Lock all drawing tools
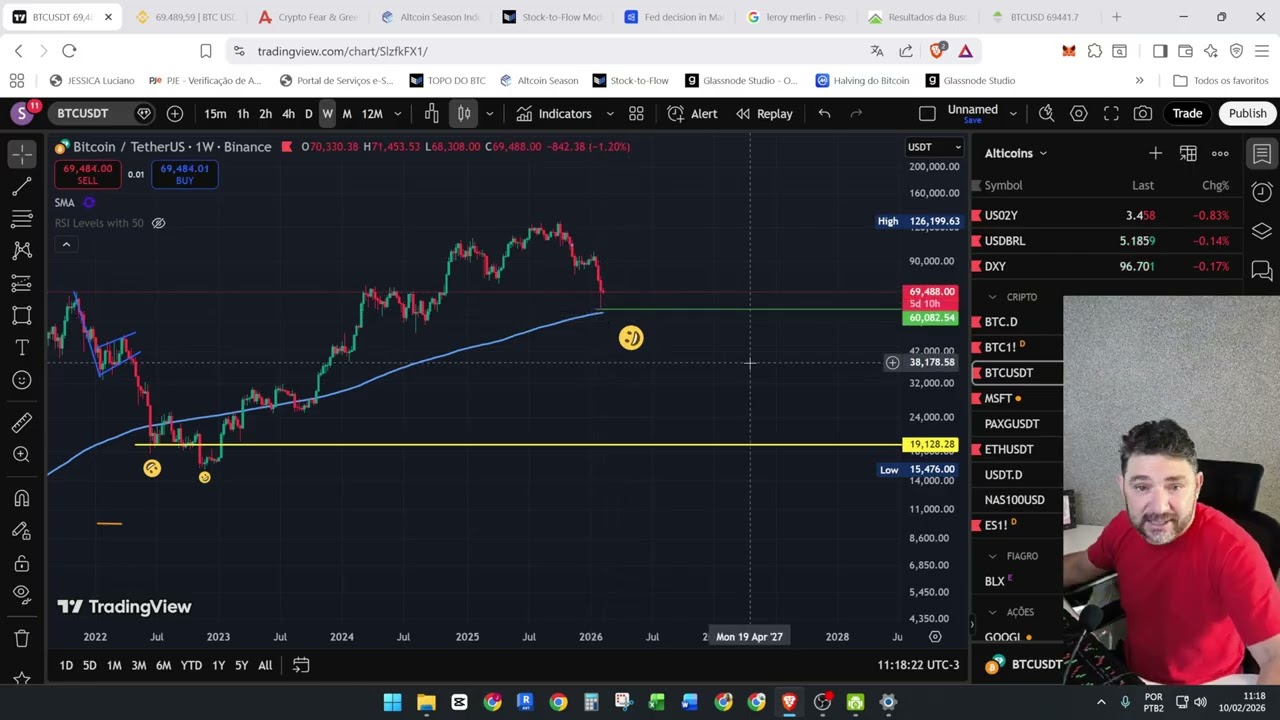Screen dimensions: 1280x720 pos(21,563)
